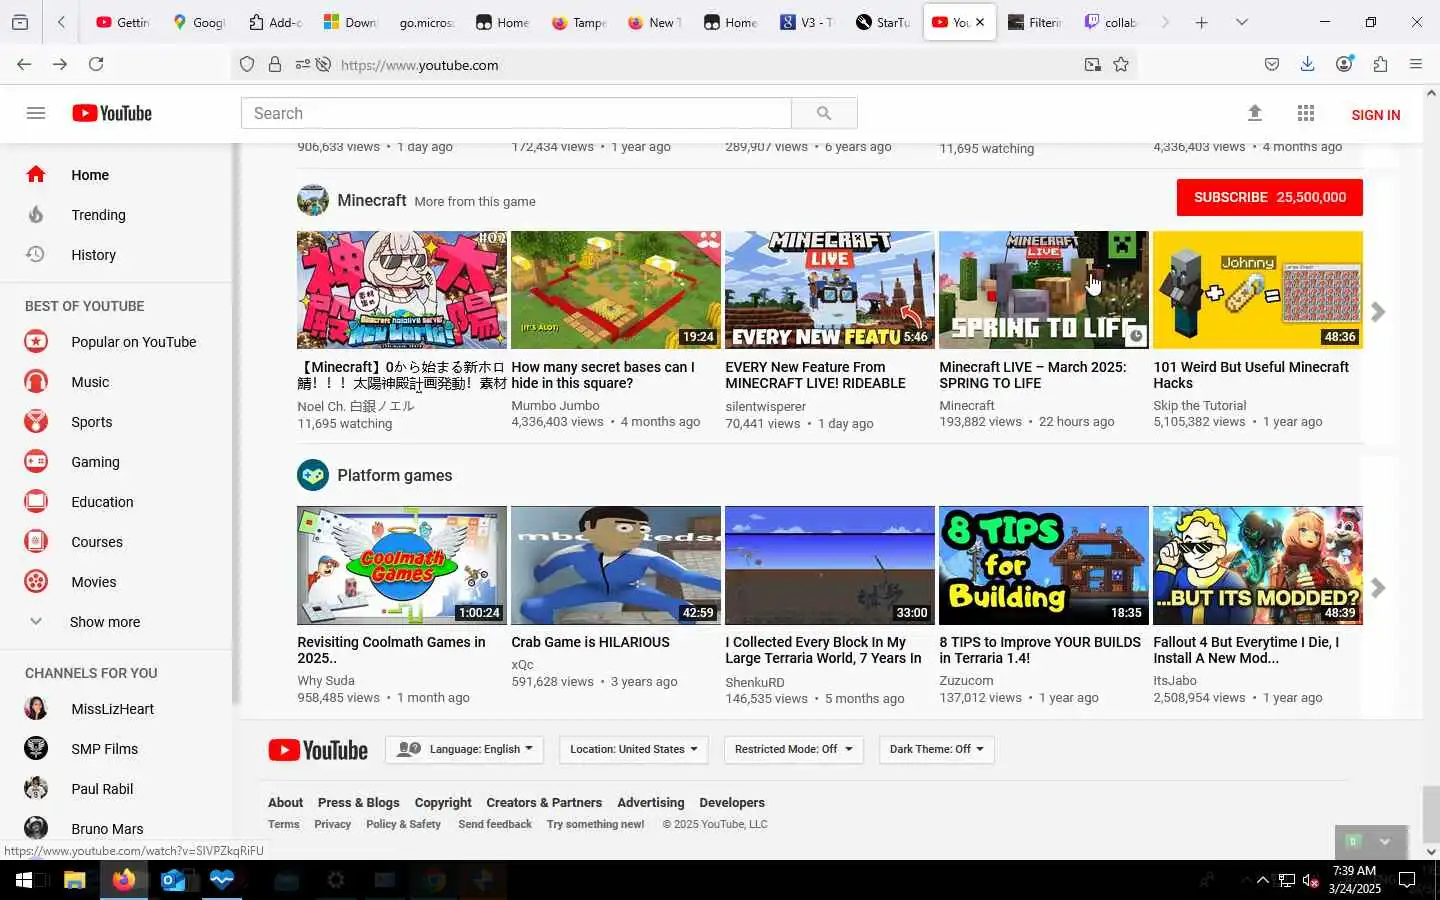Switch to the Filtering browser tab
The width and height of the screenshot is (1440, 900).
click(x=1035, y=22)
